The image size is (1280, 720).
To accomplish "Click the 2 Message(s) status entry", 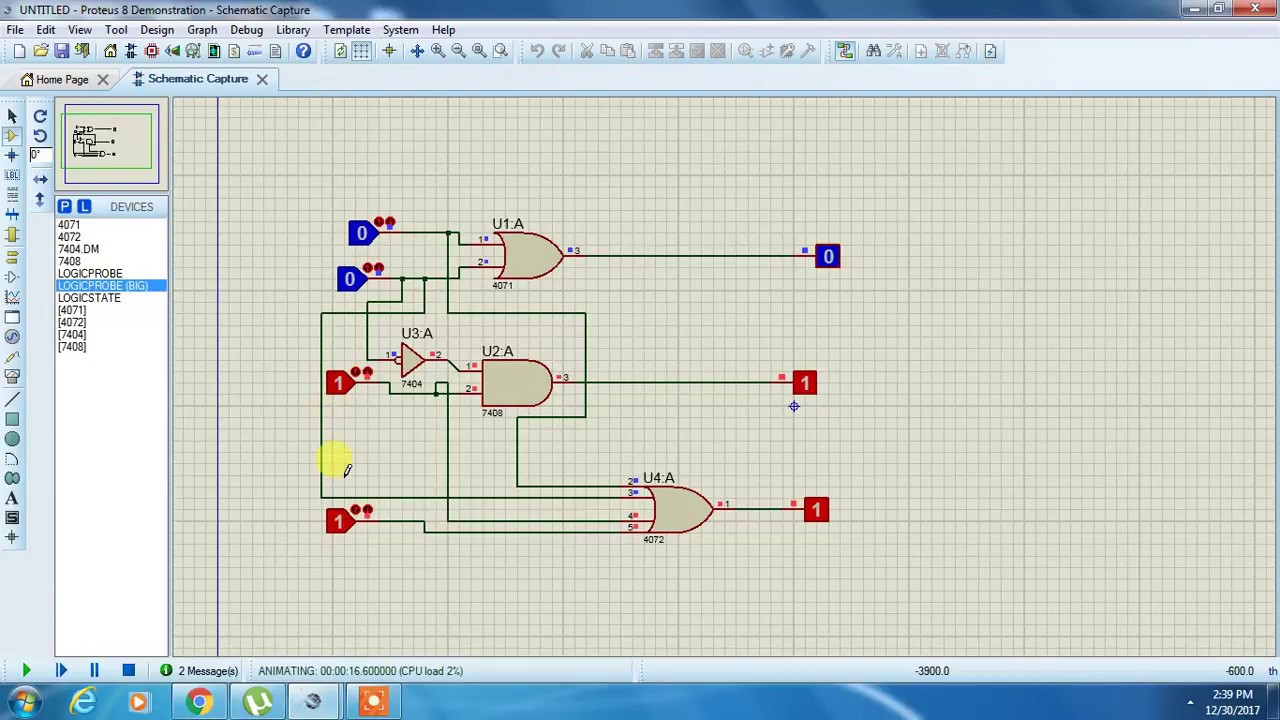I will tap(199, 671).
